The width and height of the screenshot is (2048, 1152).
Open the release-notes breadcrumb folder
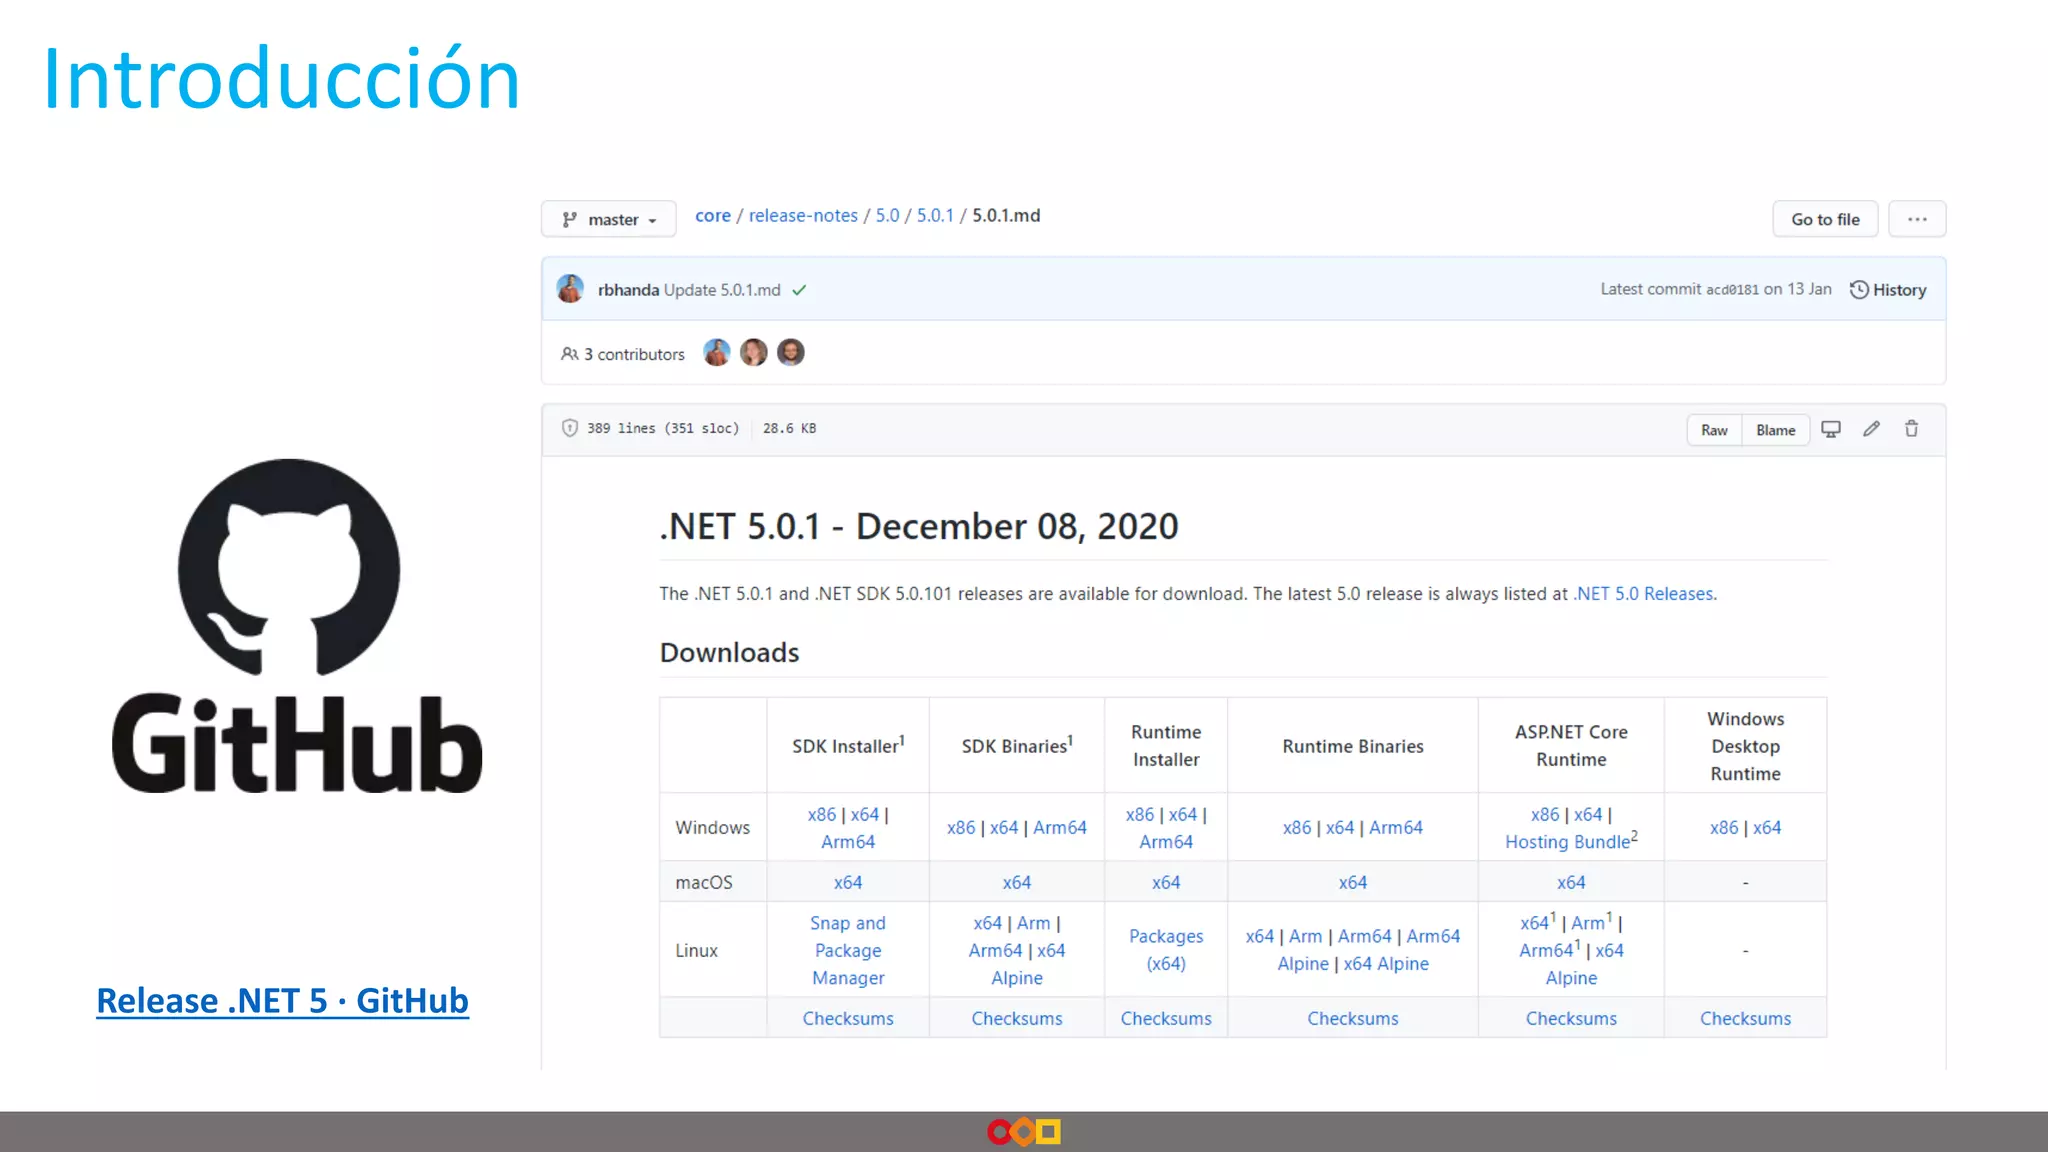point(803,216)
